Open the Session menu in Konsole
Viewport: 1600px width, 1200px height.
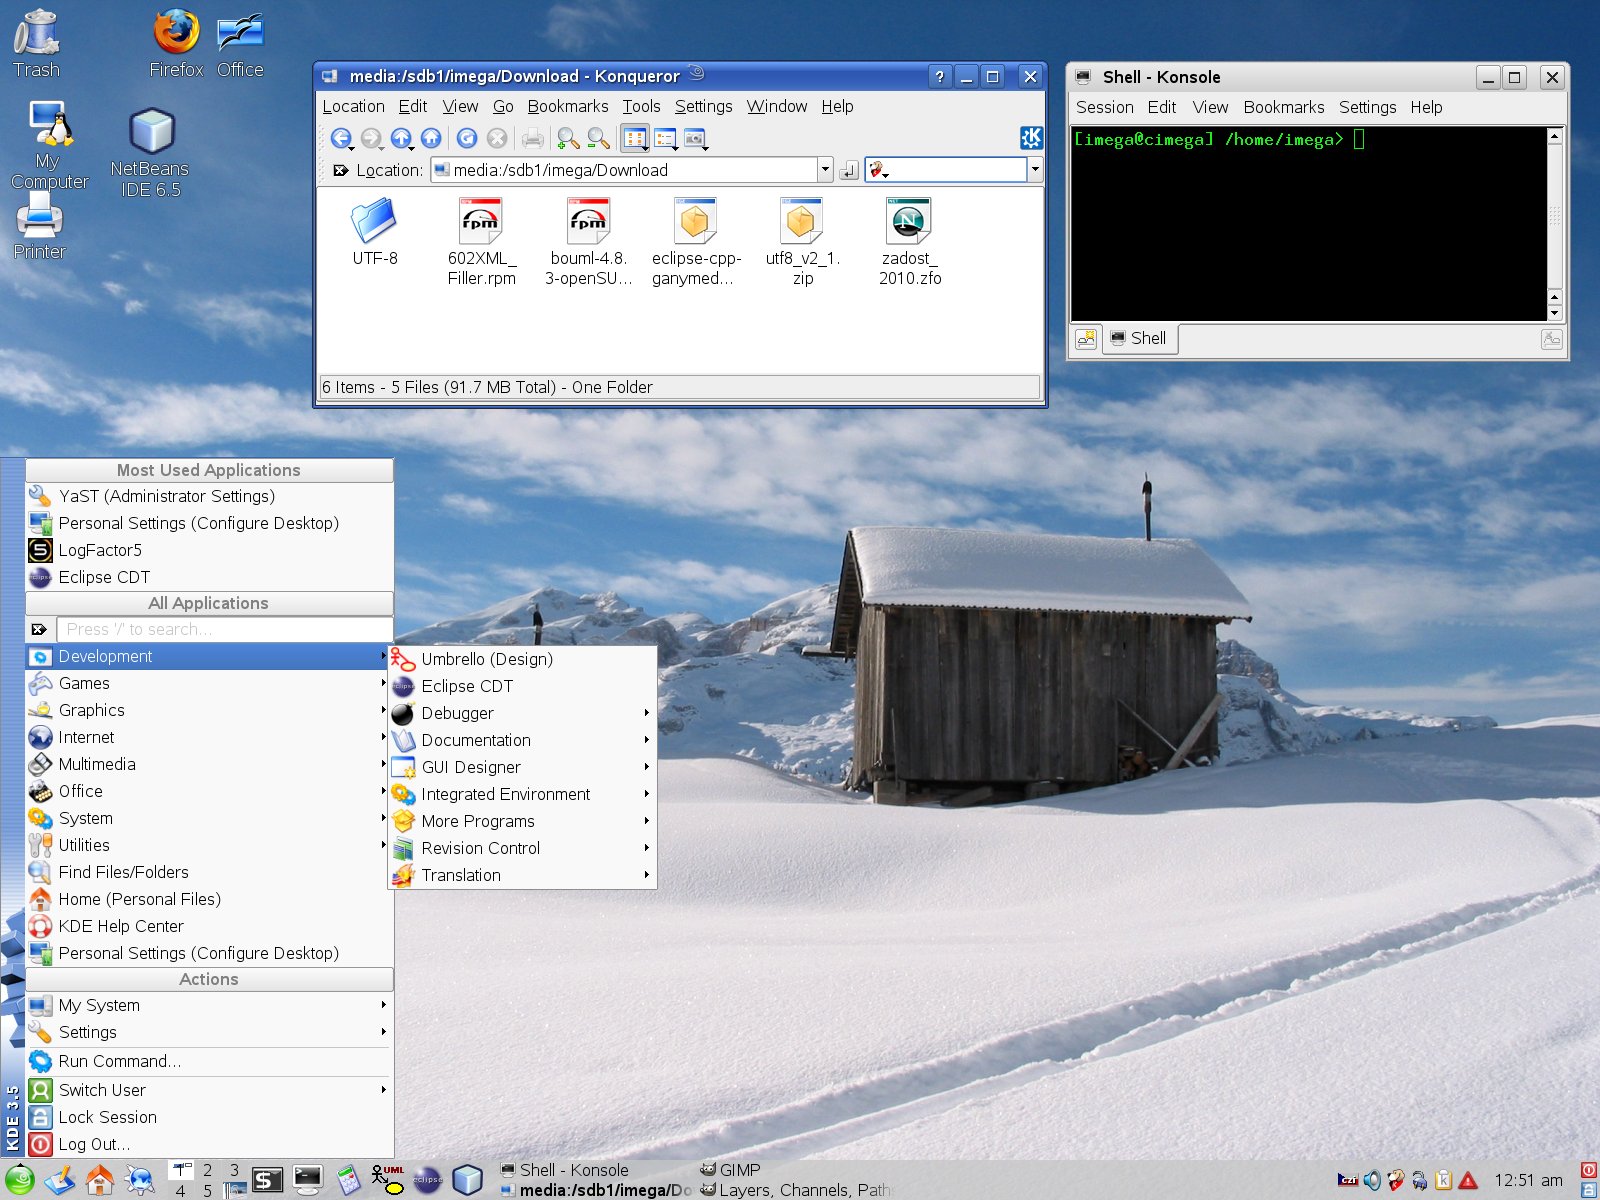click(1104, 107)
